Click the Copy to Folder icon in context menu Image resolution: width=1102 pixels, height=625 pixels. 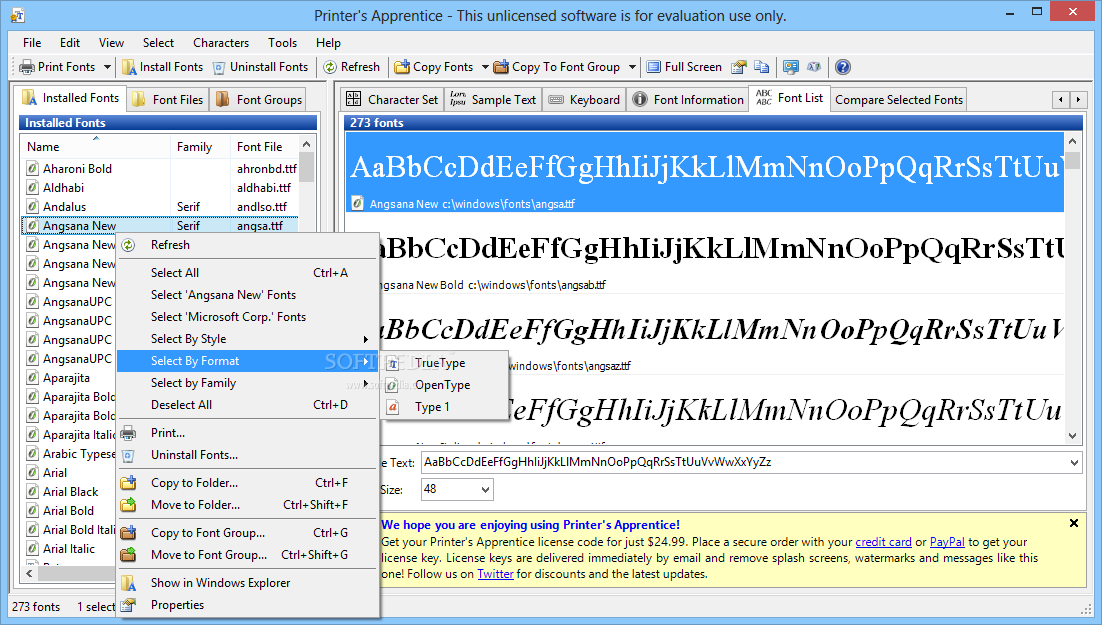click(x=128, y=483)
